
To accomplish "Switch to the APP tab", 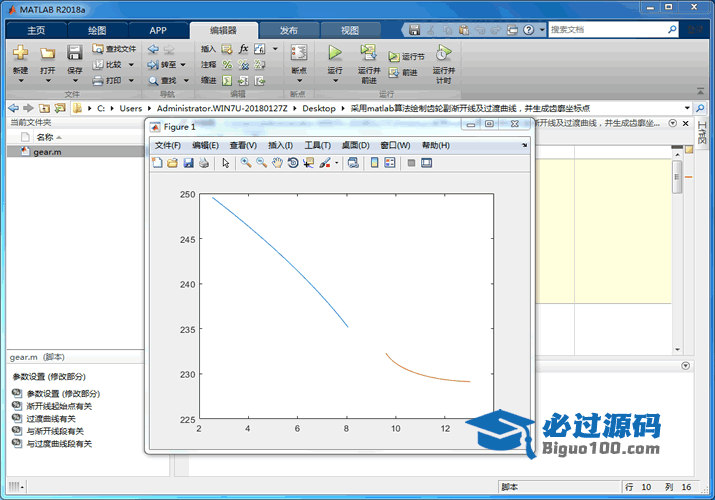I will 158,30.
